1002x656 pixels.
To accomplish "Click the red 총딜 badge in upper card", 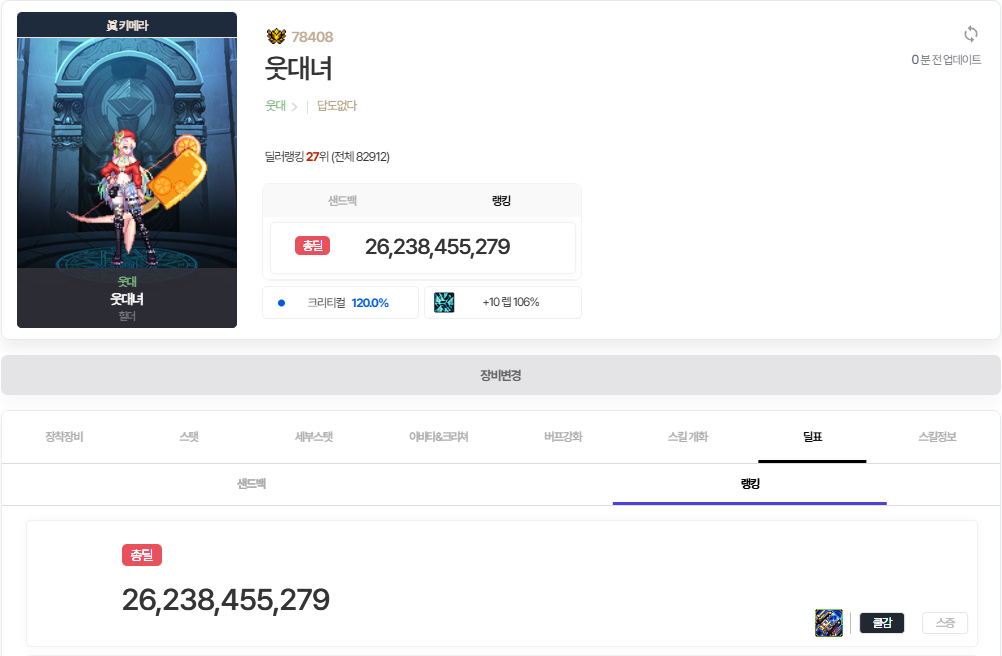I will pos(312,246).
